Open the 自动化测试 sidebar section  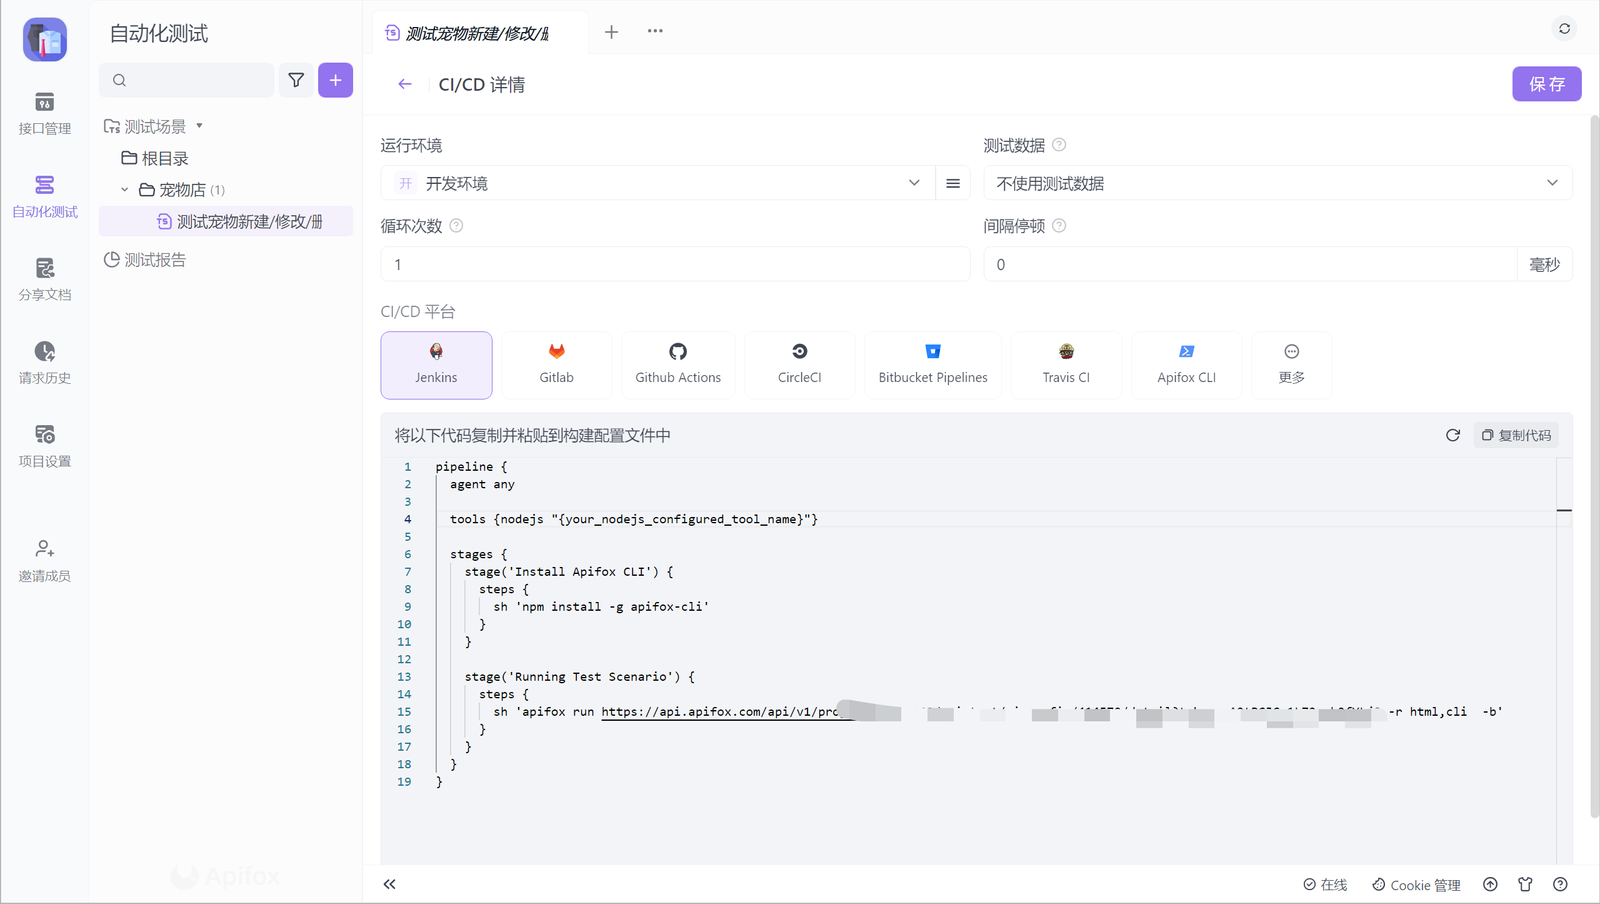[44, 197]
